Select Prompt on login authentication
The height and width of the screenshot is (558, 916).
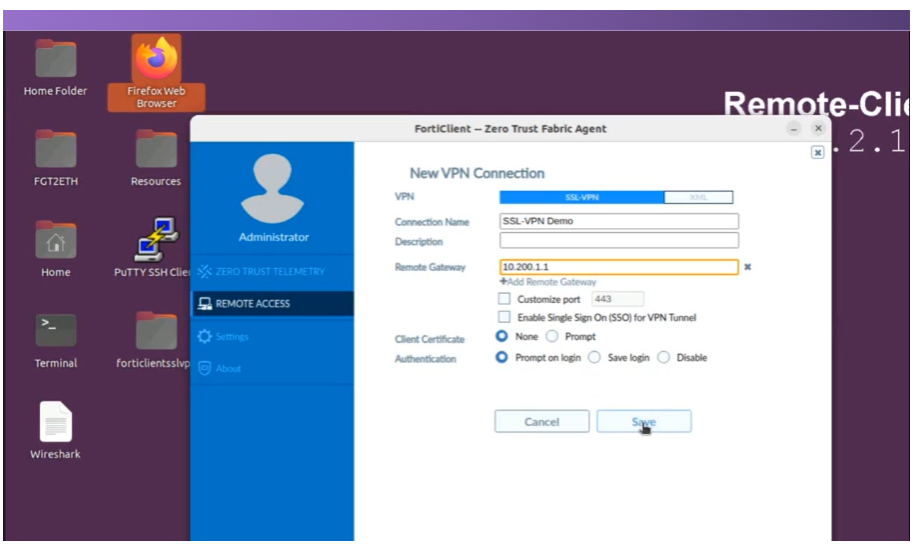[x=501, y=357]
